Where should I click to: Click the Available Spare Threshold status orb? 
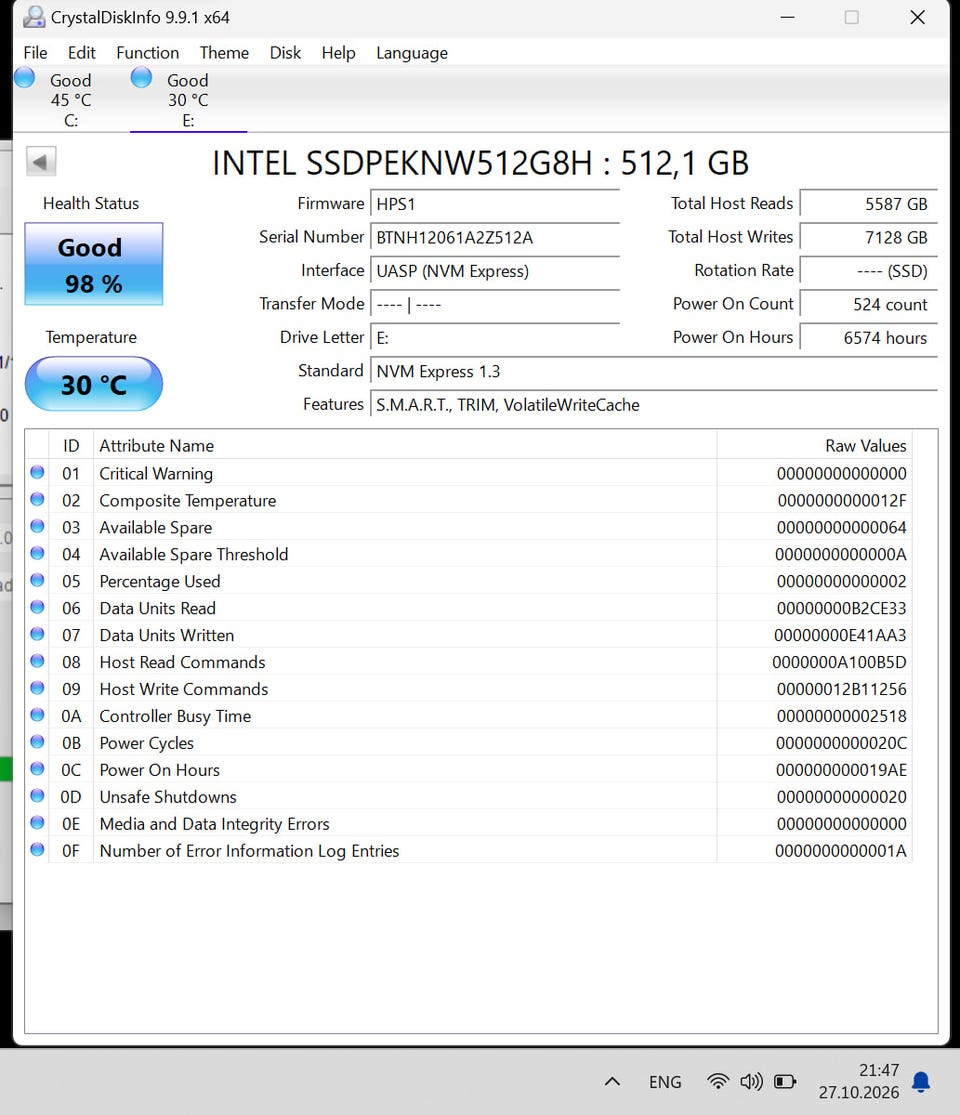click(37, 553)
